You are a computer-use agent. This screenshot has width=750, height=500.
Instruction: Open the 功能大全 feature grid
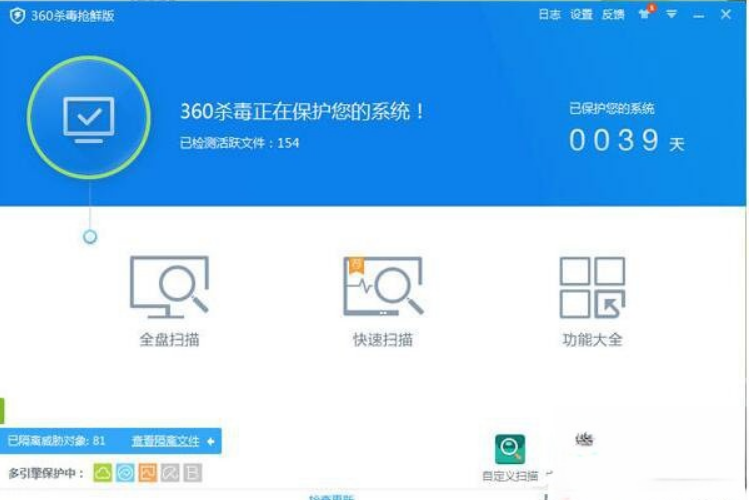pos(592,300)
